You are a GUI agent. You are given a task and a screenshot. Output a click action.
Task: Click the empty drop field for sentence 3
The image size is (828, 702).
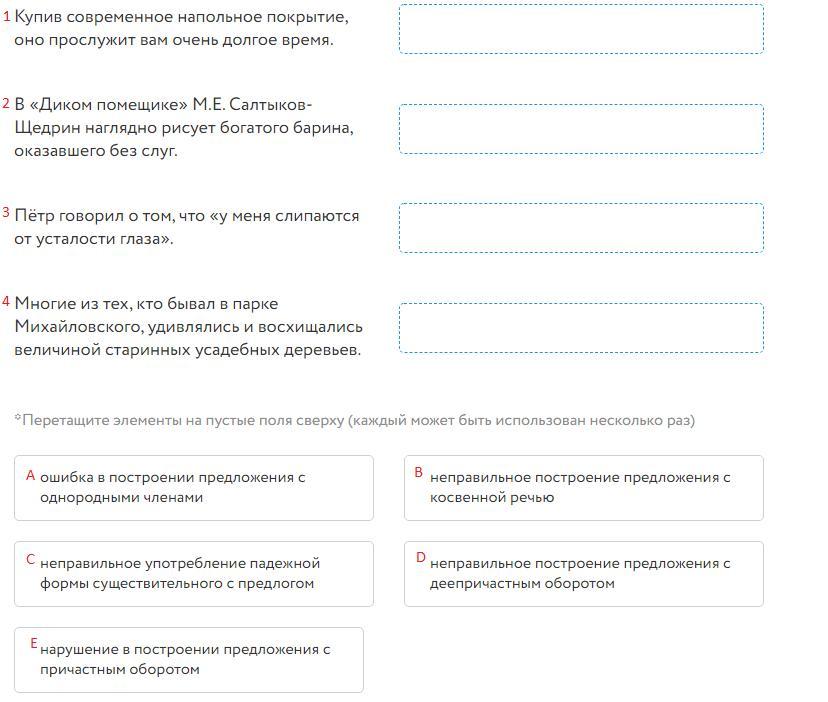pos(581,228)
